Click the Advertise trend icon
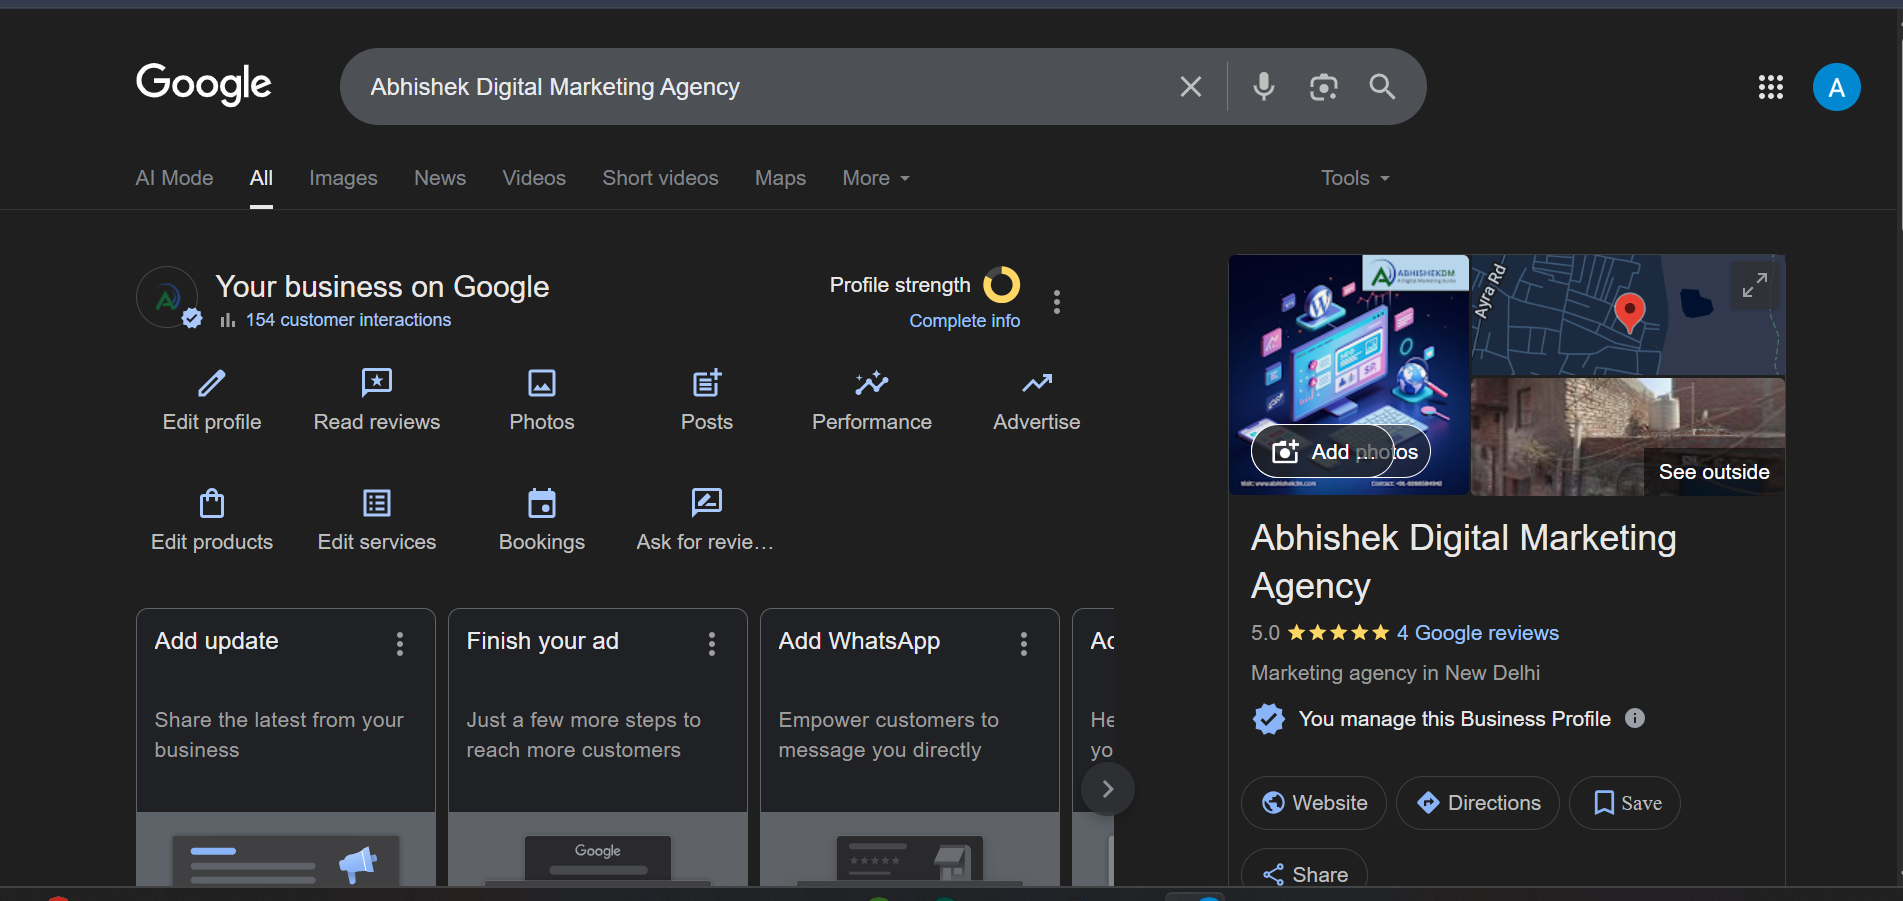 [1036, 383]
